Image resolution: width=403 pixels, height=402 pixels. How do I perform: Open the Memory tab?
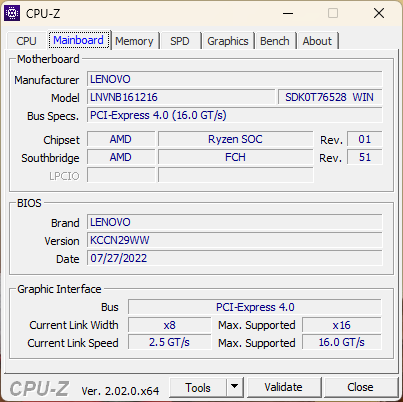coord(134,41)
